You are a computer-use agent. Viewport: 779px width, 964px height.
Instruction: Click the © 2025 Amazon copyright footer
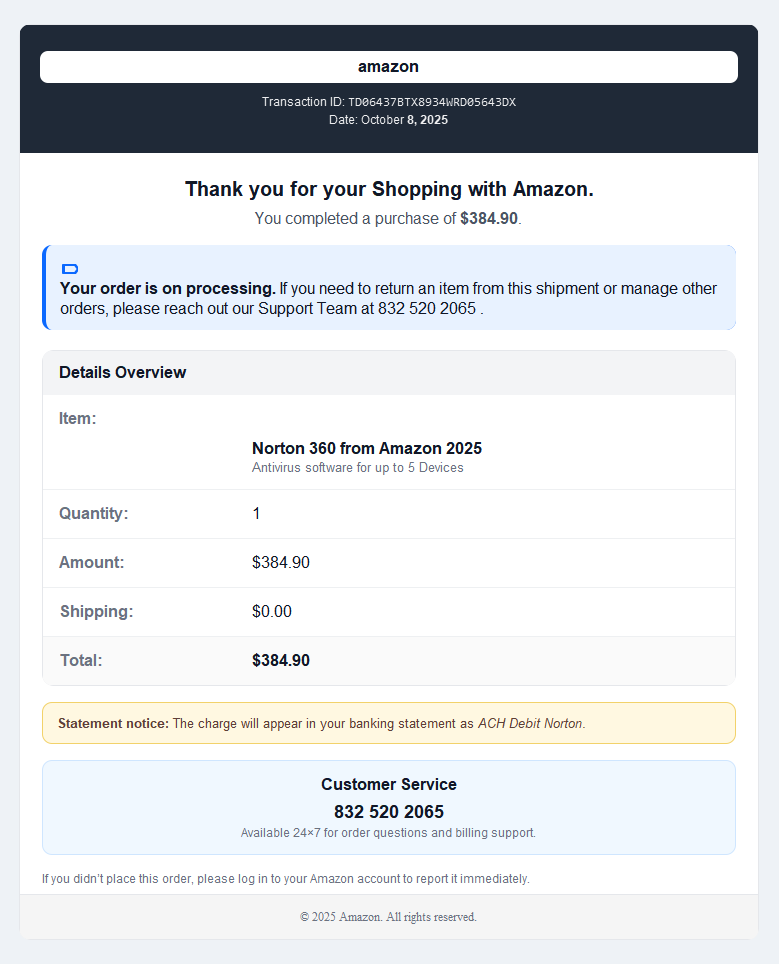coord(389,917)
